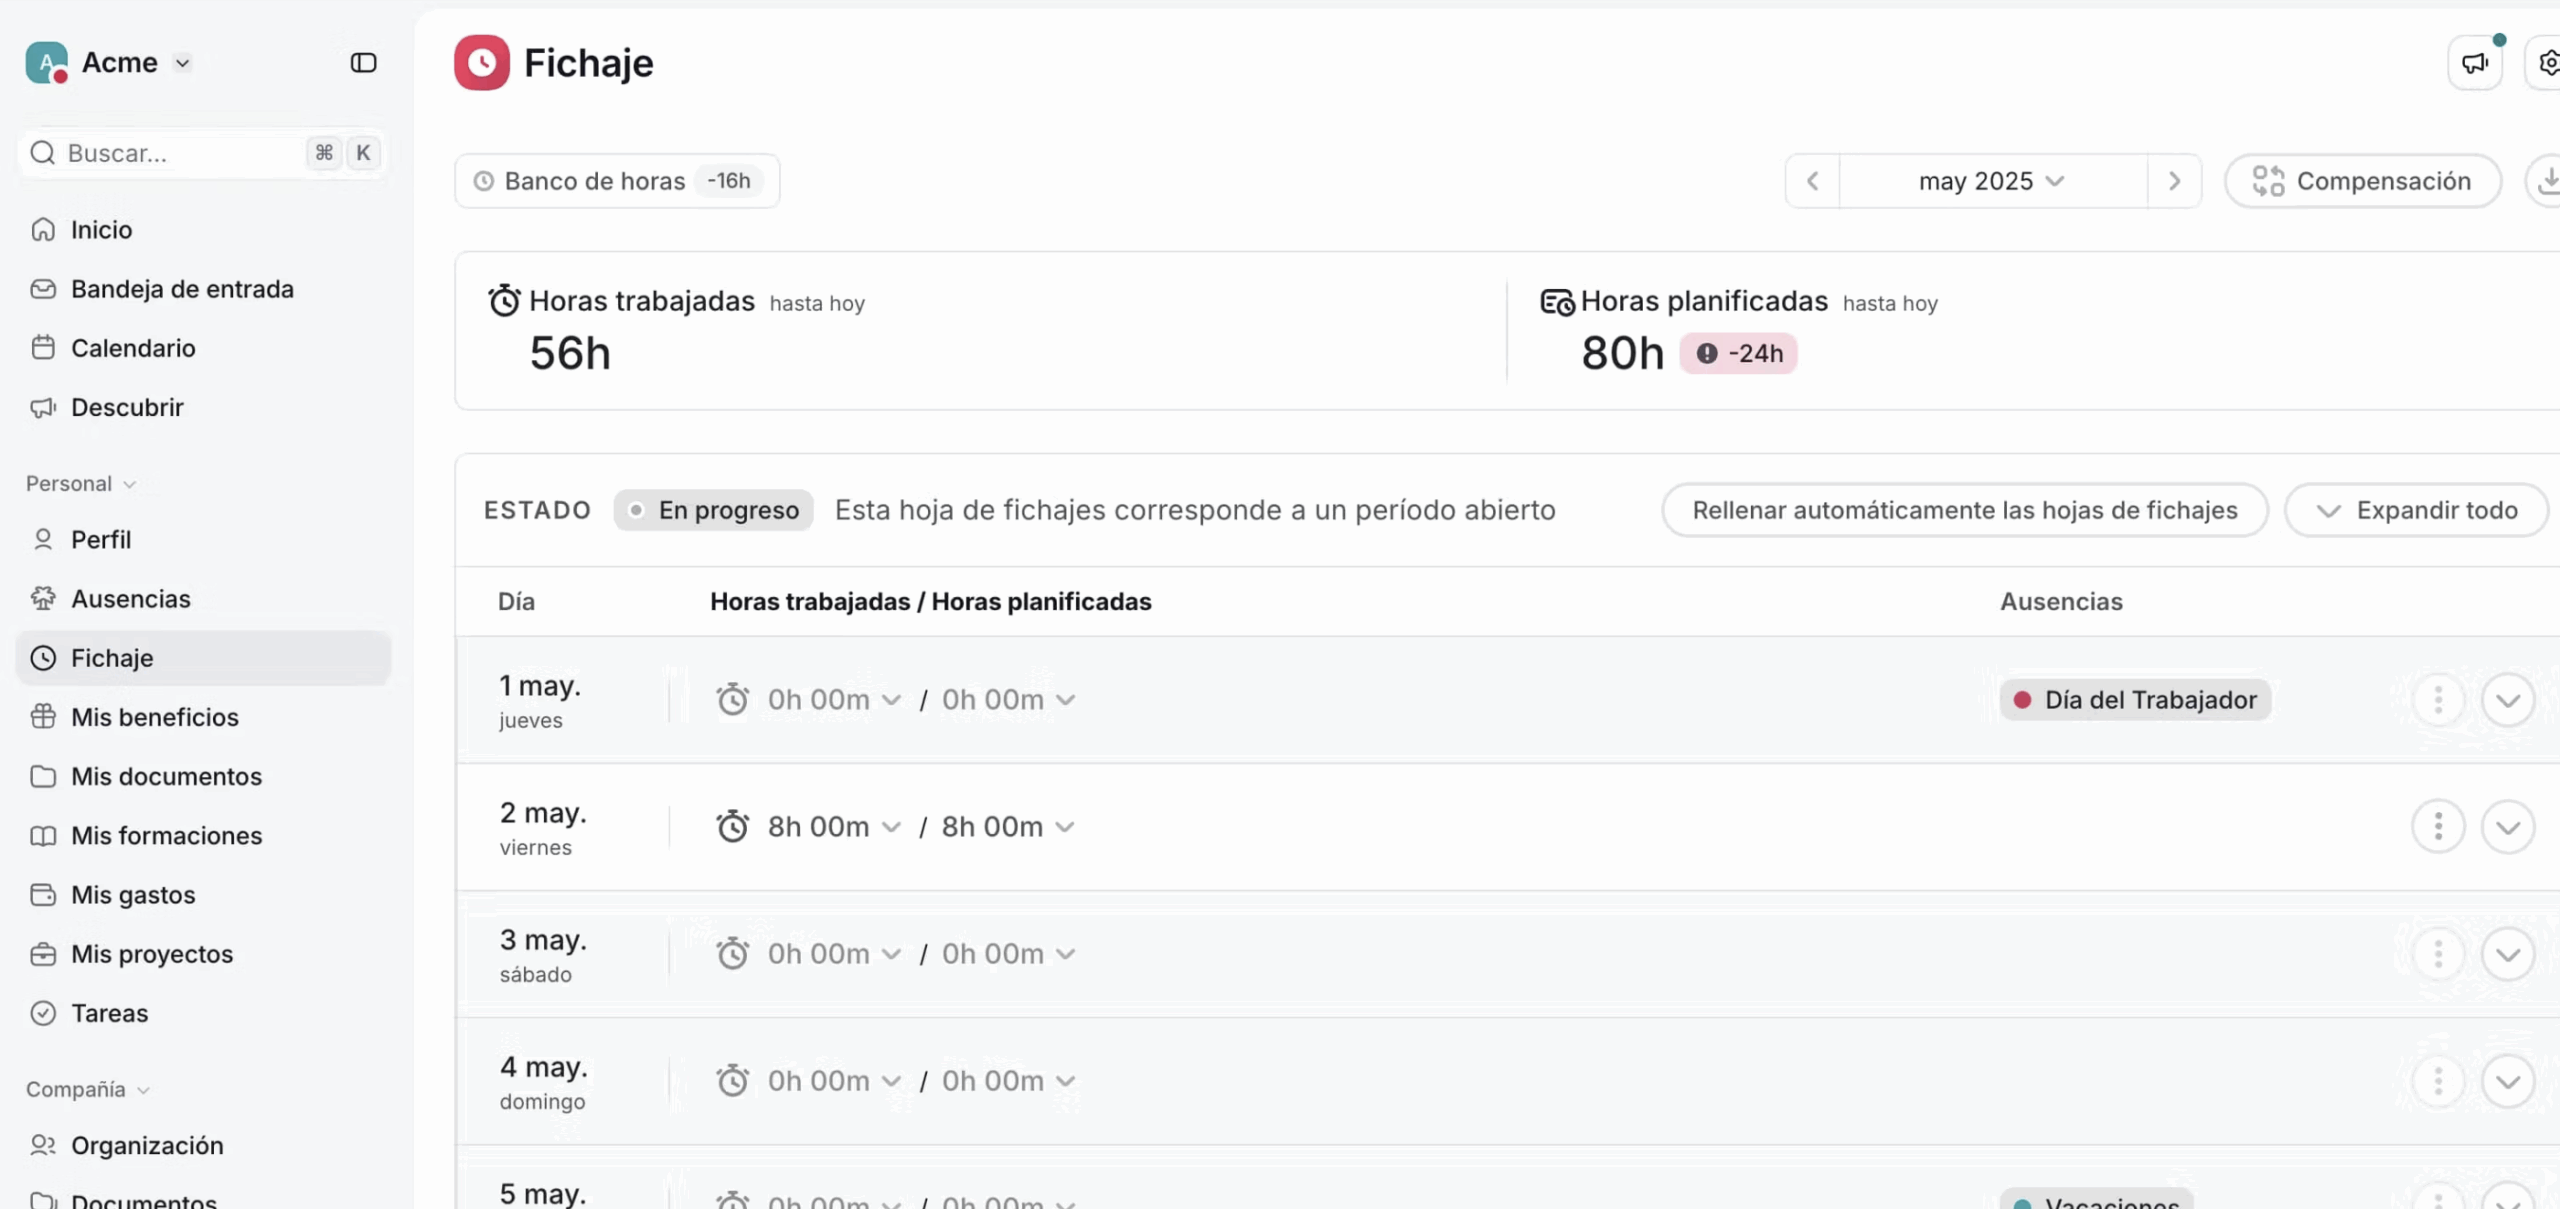Click the -24h warning badge

coord(1738,354)
